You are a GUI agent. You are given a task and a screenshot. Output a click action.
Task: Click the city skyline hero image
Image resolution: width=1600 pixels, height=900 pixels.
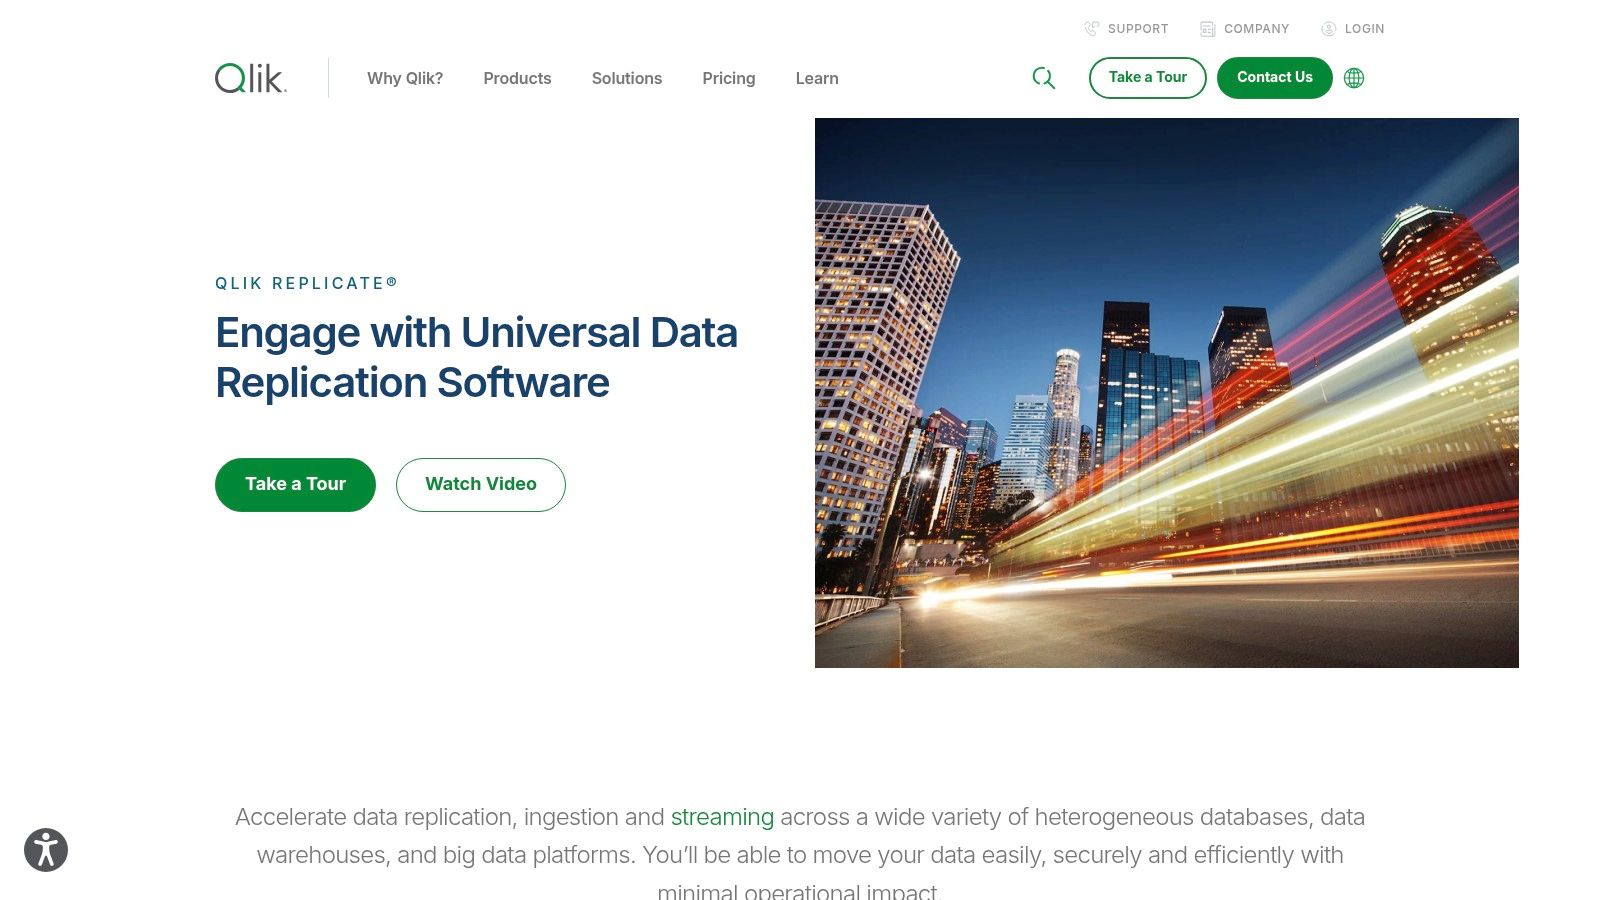click(x=1166, y=393)
